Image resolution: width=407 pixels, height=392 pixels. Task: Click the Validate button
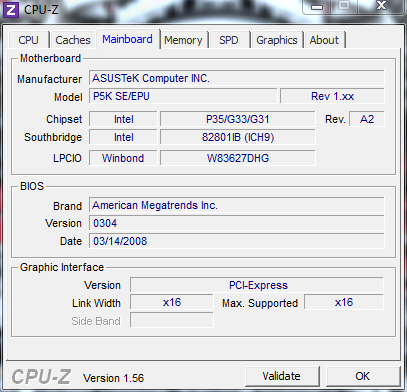pyautogui.click(x=282, y=376)
